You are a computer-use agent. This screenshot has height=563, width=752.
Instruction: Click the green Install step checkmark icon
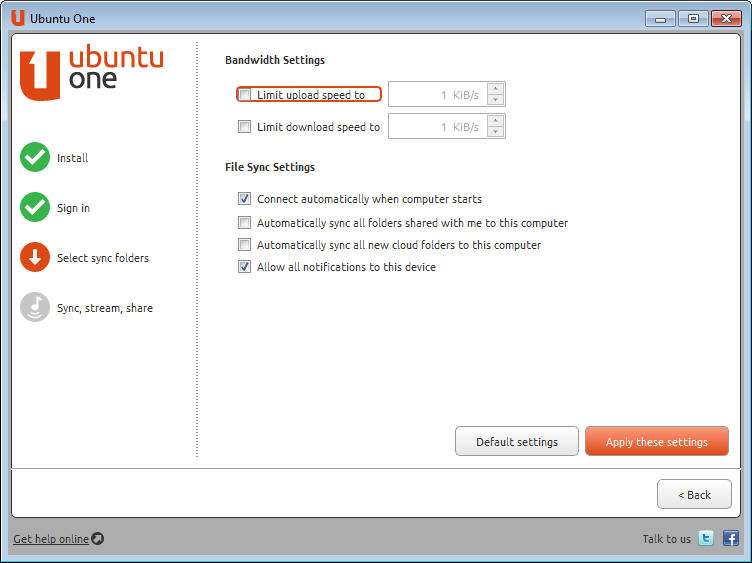(x=35, y=157)
